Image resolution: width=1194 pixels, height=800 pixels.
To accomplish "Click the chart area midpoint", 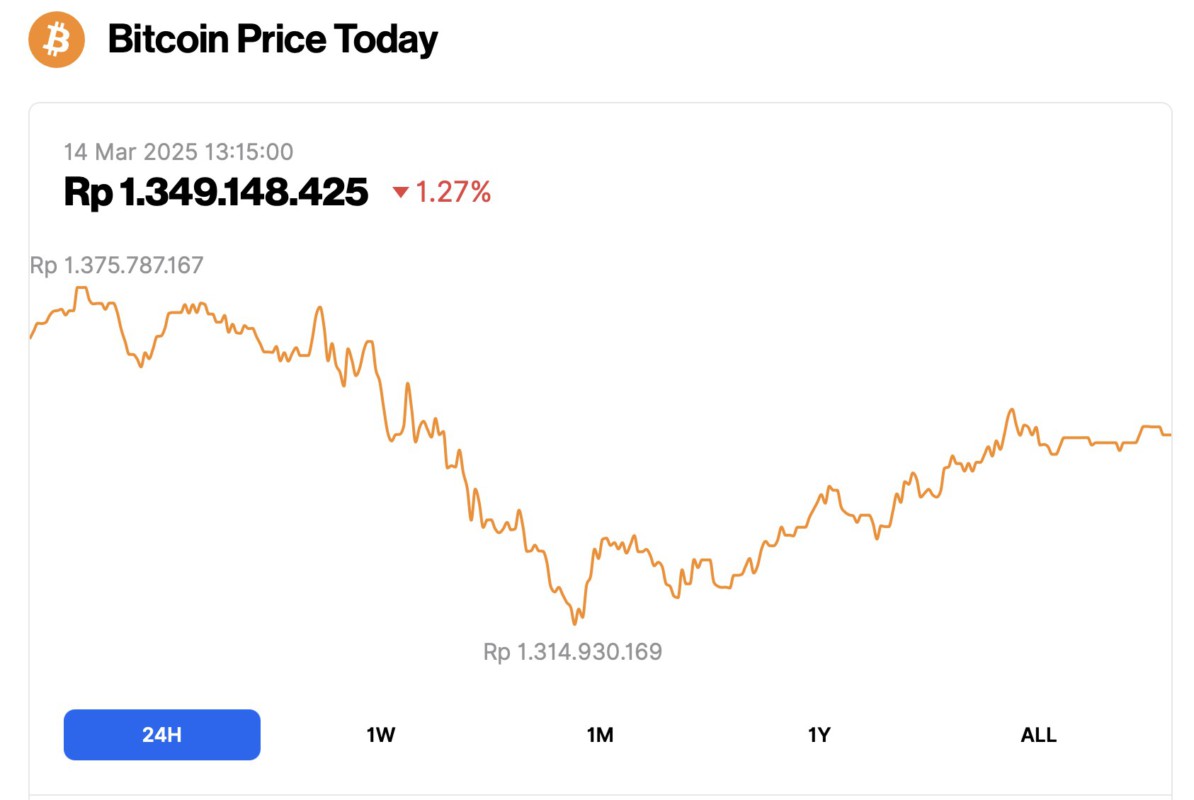I will click(x=600, y=450).
